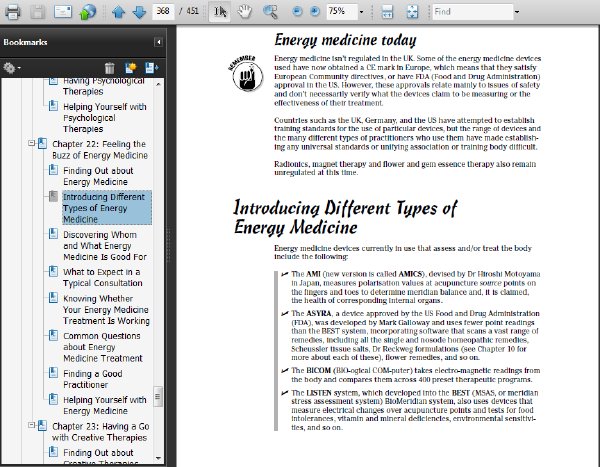The height and width of the screenshot is (467, 600).
Task: Click the 75% zoom level field
Action: (342, 11)
